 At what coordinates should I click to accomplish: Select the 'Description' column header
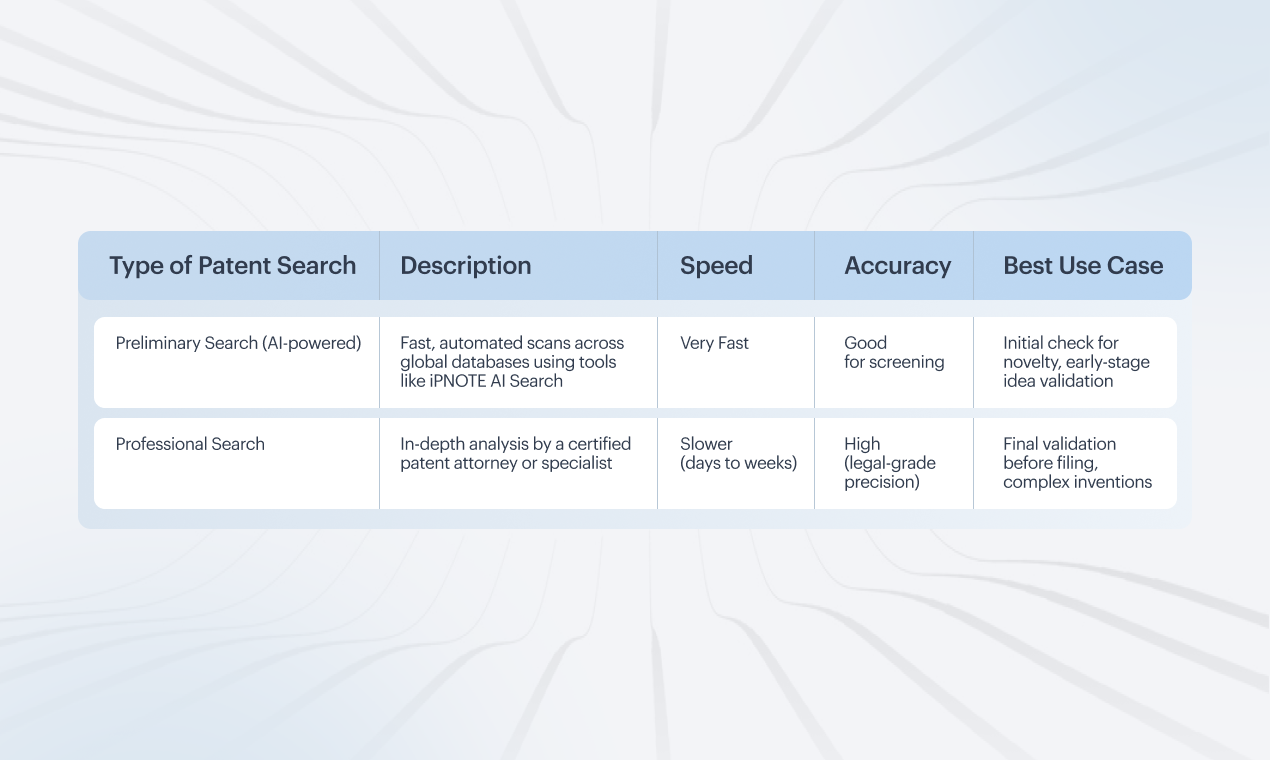(x=466, y=265)
